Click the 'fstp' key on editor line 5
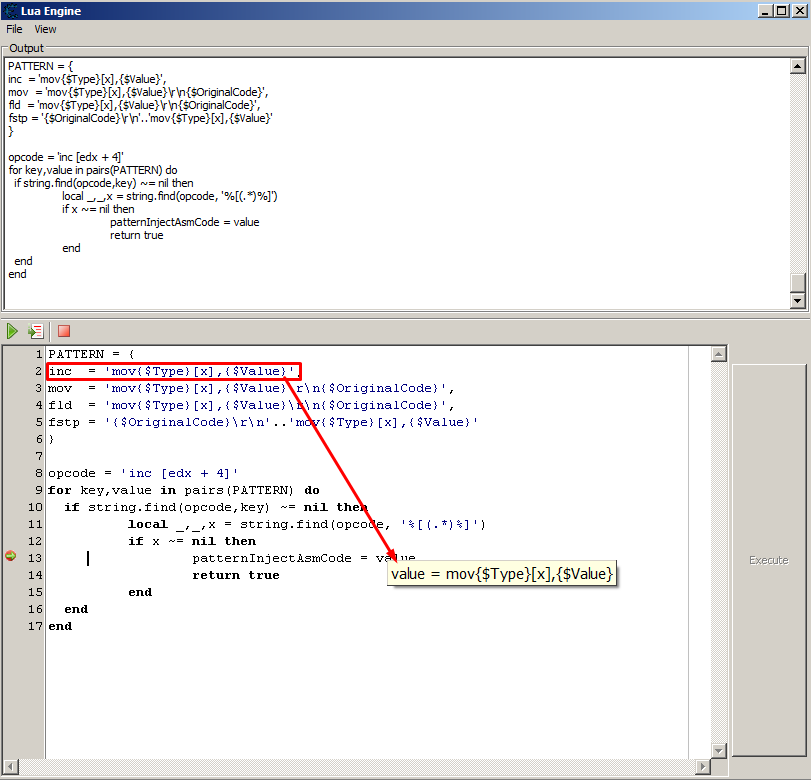811x780 pixels. coord(64,423)
